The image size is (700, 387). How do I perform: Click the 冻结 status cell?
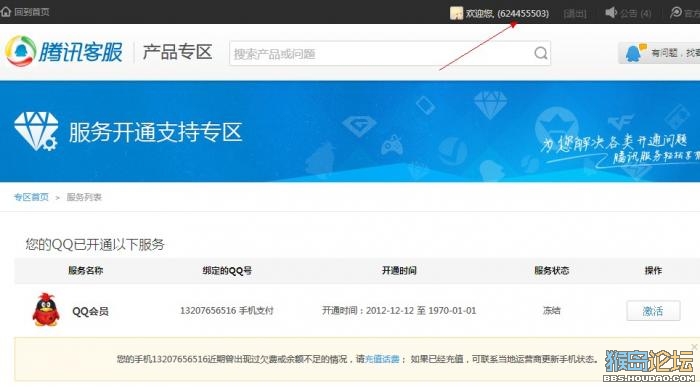(552, 311)
